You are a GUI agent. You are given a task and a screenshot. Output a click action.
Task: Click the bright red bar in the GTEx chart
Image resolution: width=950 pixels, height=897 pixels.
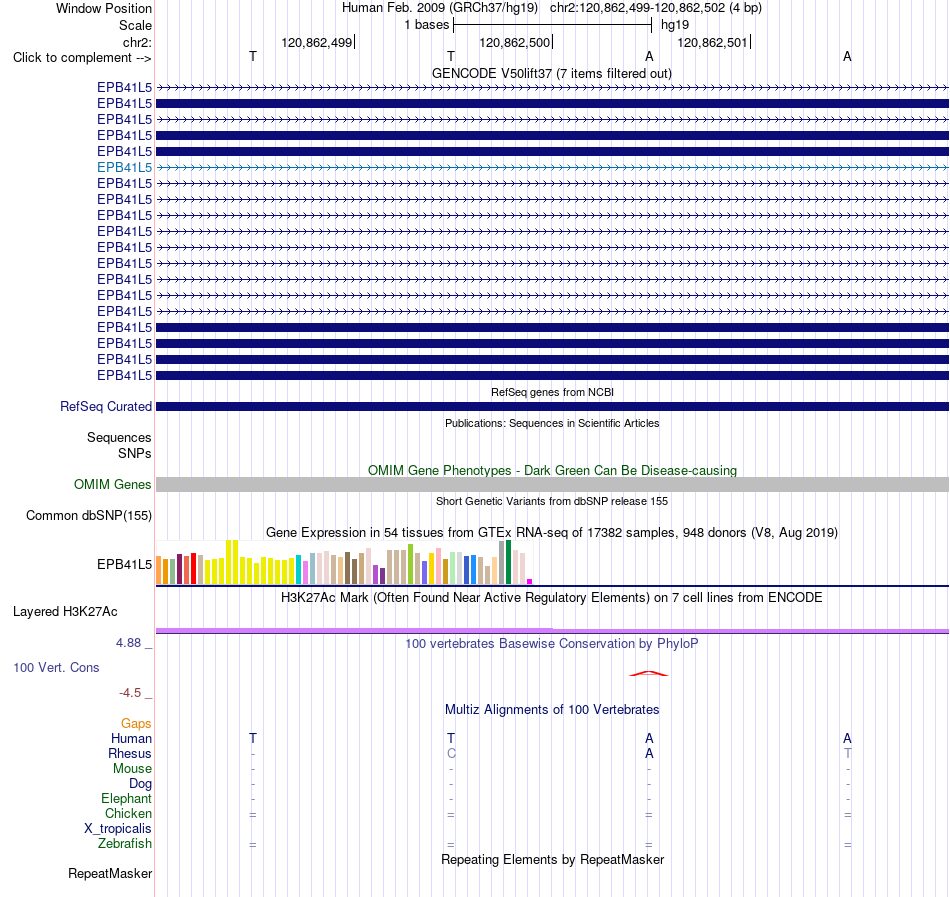click(193, 568)
